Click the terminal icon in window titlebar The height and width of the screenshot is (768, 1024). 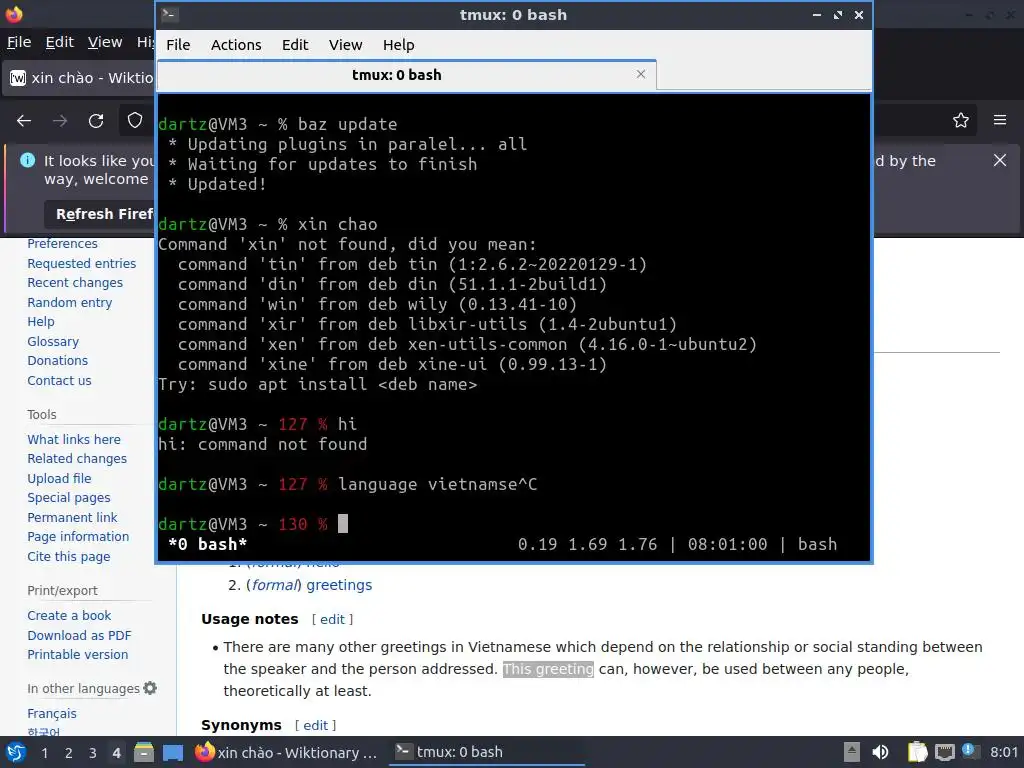pos(169,14)
